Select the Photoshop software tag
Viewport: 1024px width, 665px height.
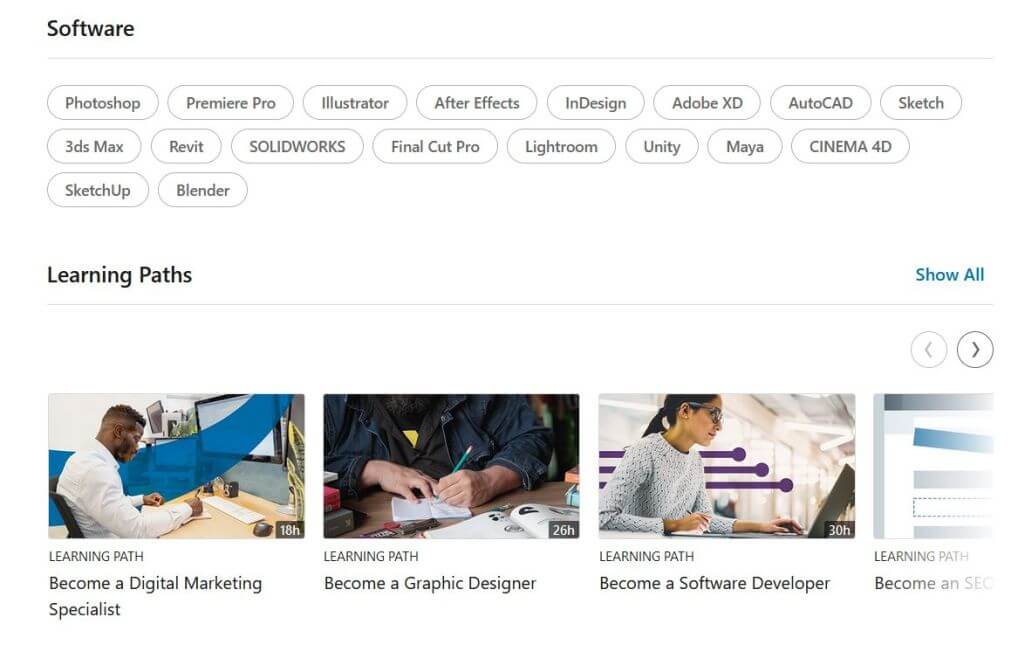103,103
